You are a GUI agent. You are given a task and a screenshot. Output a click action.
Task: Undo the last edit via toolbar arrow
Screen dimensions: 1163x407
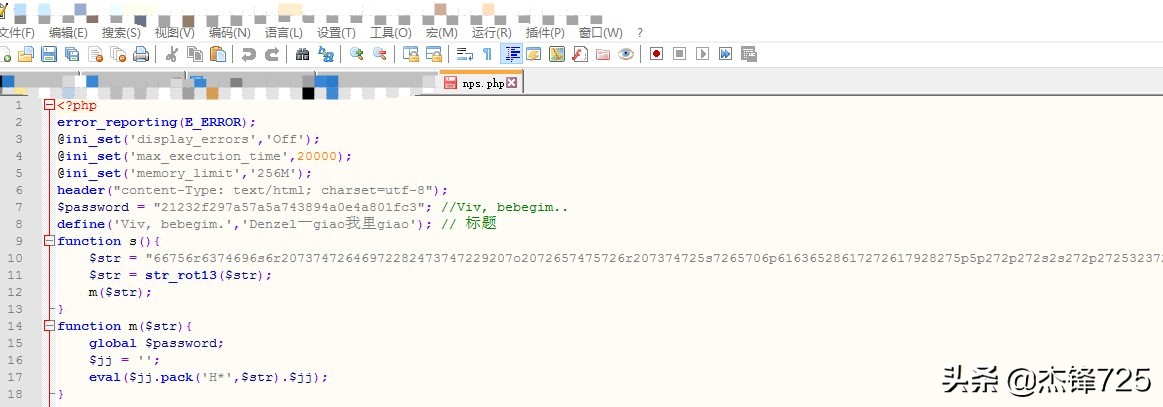(249, 53)
